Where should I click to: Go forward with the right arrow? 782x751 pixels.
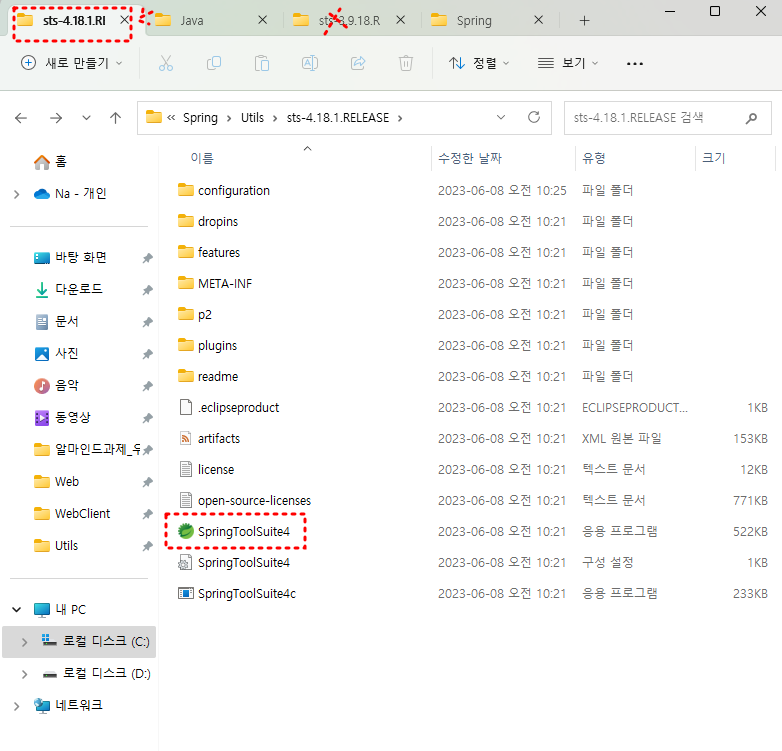click(56, 118)
